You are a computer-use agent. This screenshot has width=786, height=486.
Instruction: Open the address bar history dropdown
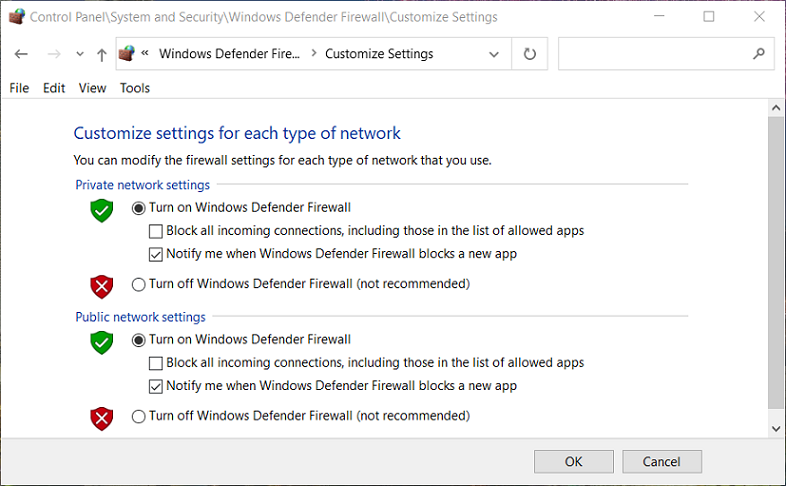pyautogui.click(x=494, y=54)
